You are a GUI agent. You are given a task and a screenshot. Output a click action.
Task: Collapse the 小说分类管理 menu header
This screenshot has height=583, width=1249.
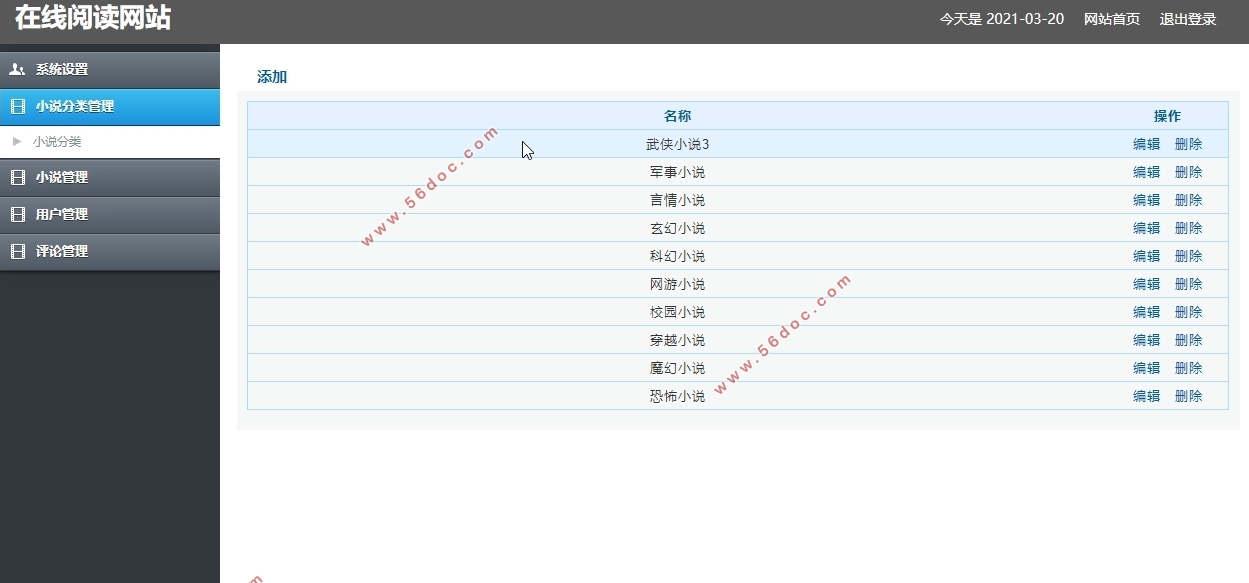tap(75, 106)
